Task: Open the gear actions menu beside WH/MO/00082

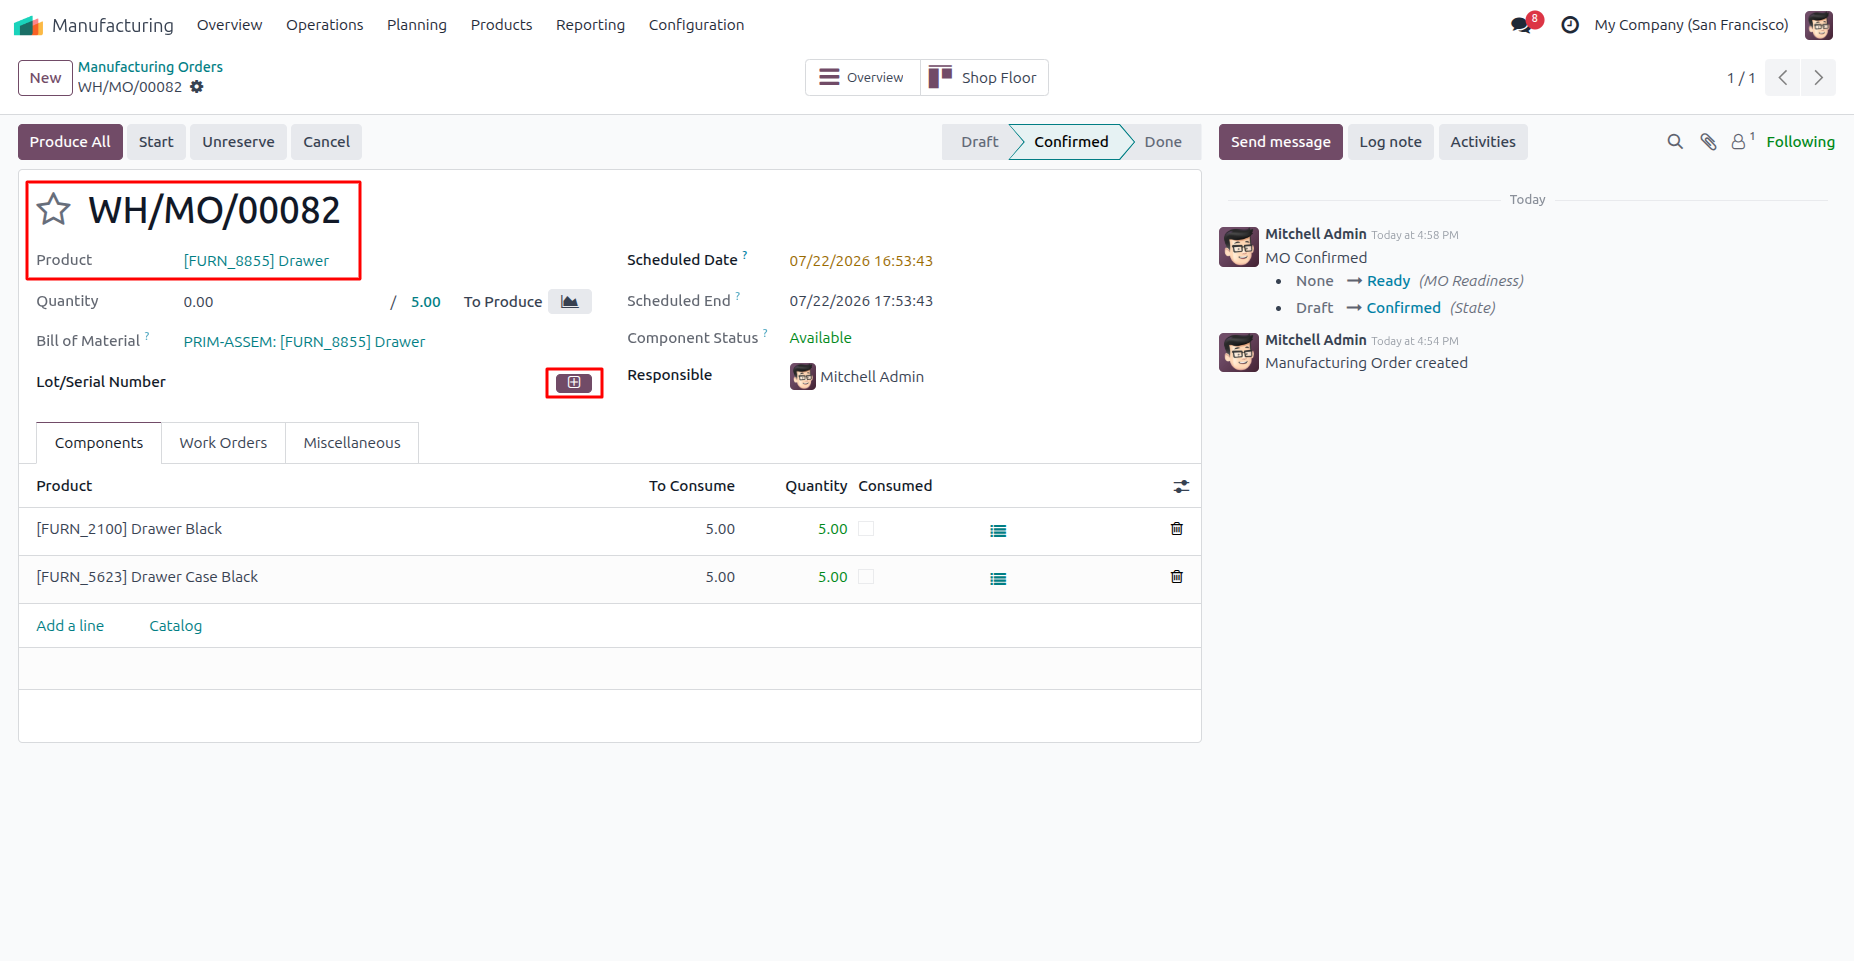Action: [x=197, y=87]
